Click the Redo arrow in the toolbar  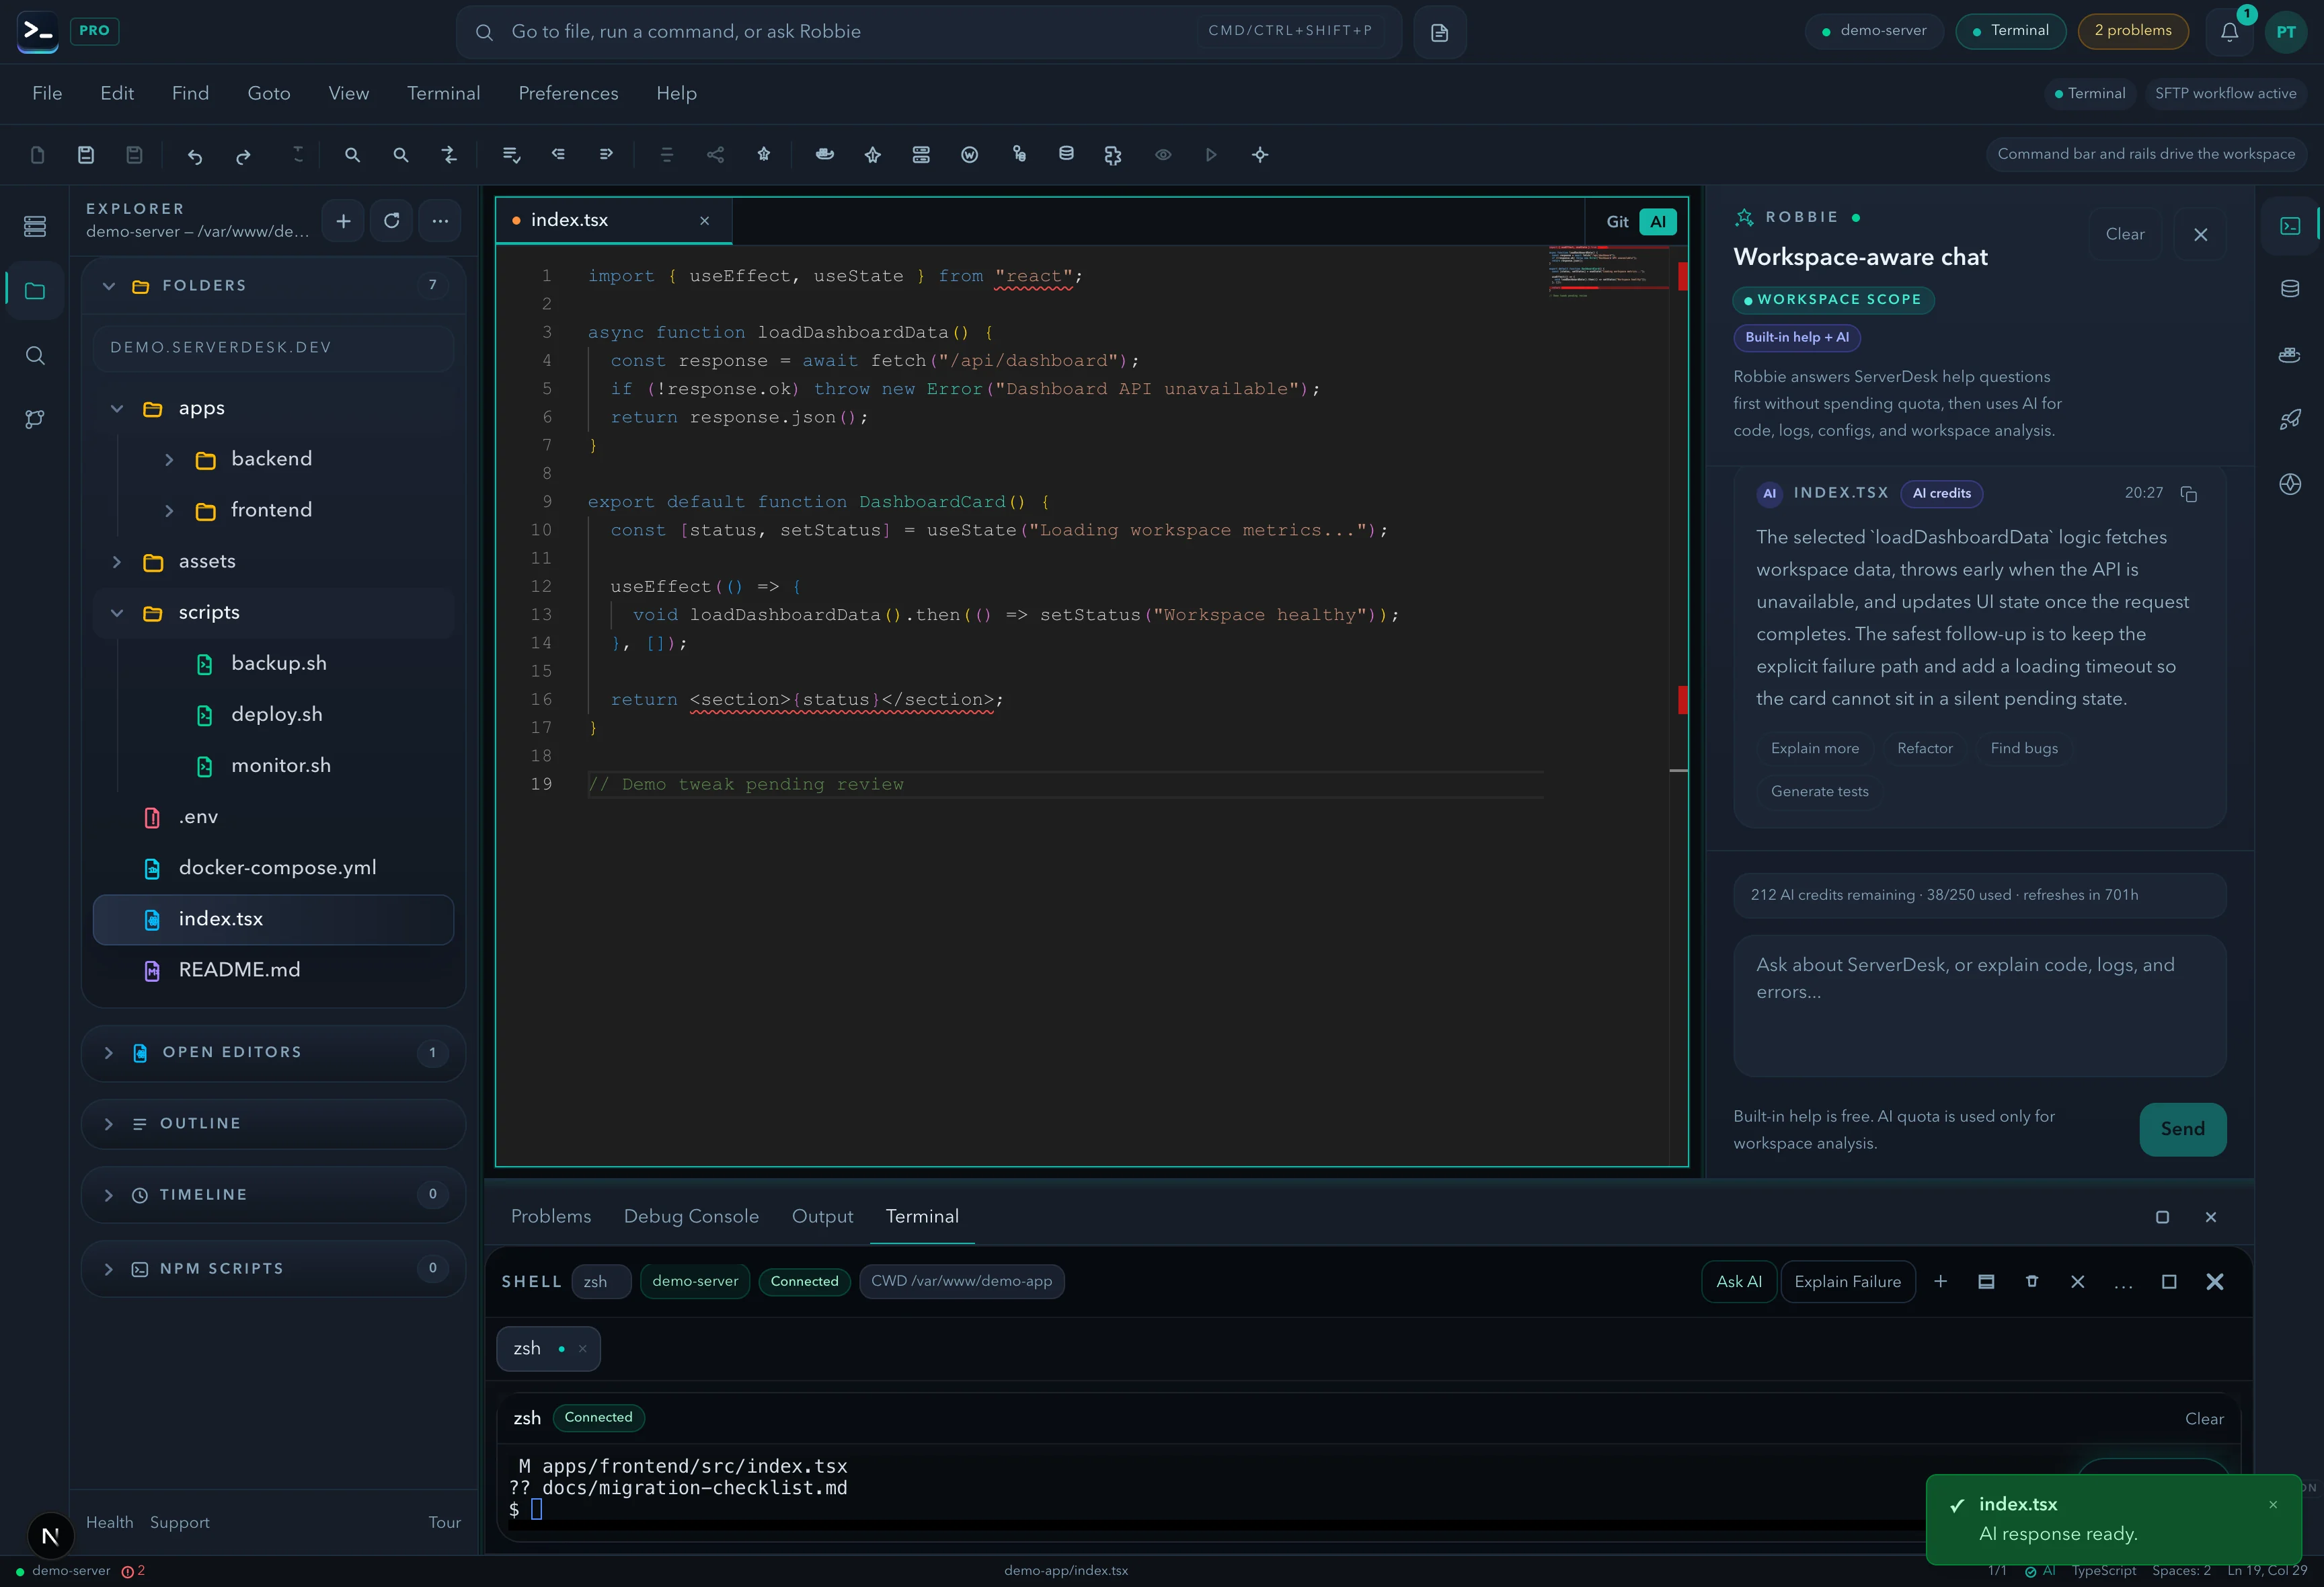(x=243, y=155)
